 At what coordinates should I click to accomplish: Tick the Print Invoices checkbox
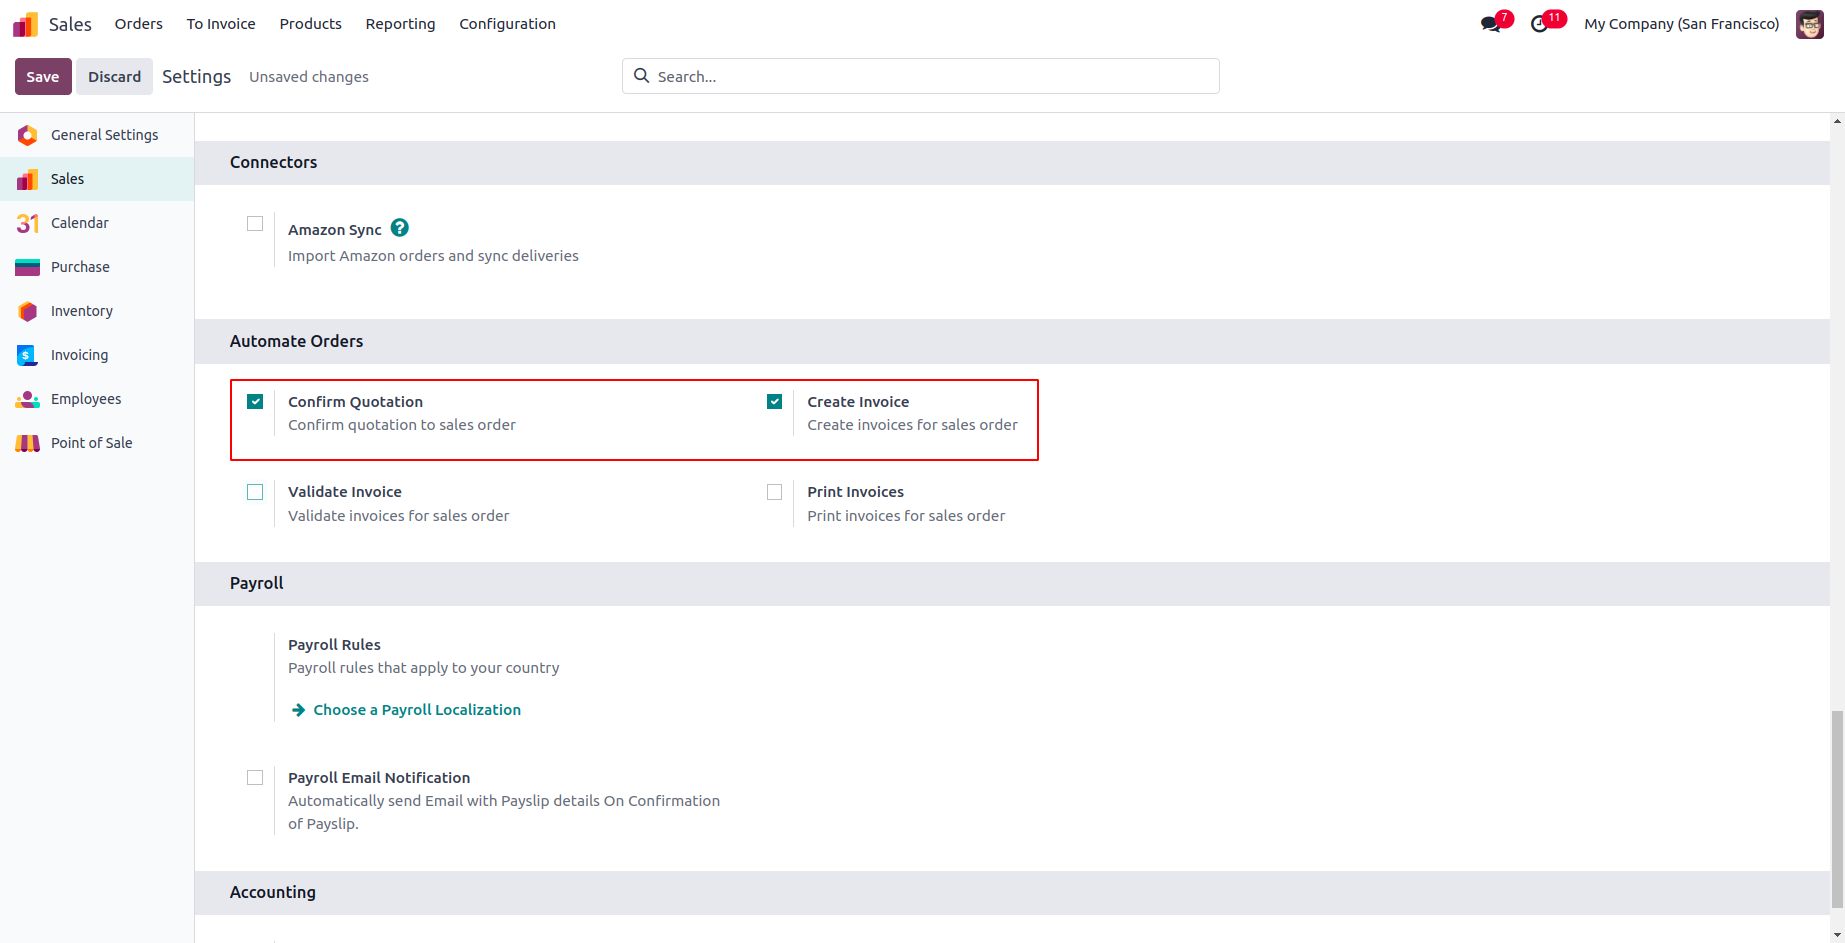point(775,492)
